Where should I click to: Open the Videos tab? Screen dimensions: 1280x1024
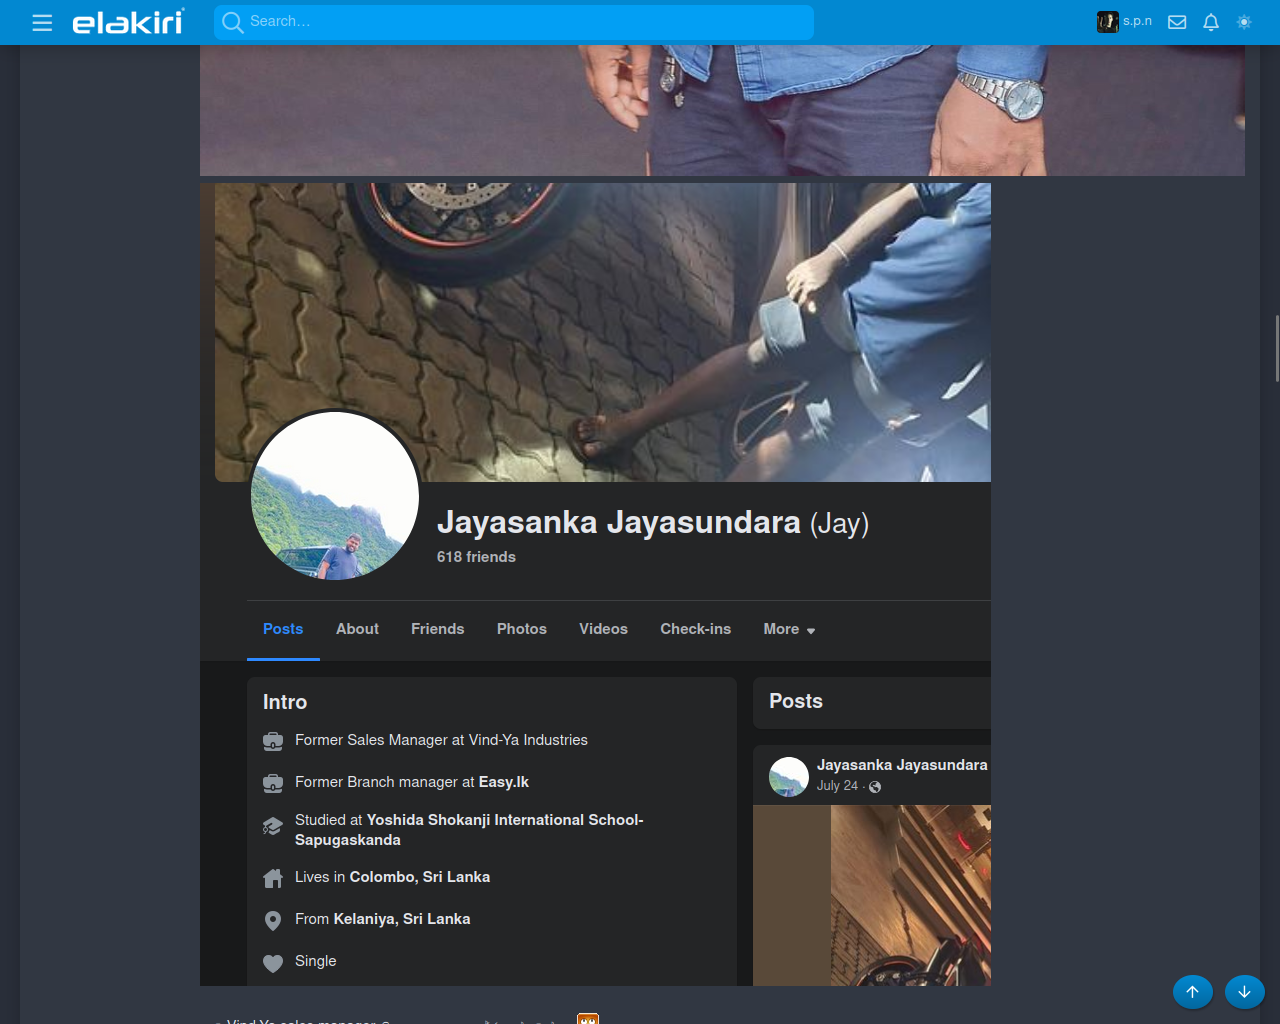(604, 629)
